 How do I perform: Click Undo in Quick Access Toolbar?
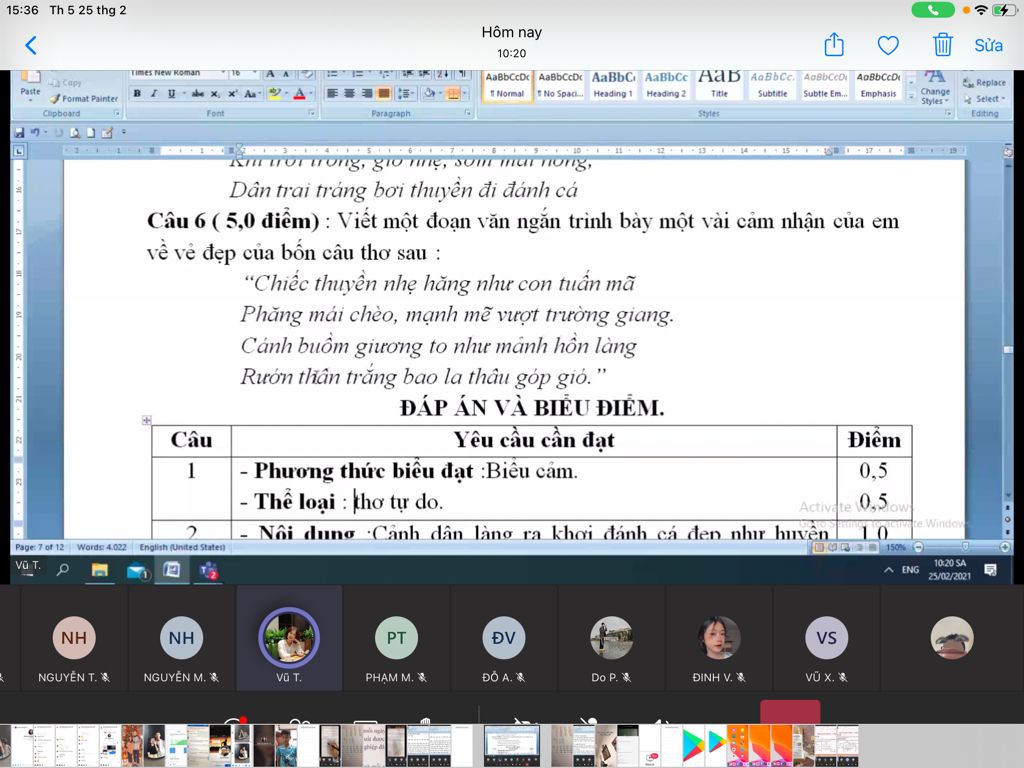(x=35, y=133)
